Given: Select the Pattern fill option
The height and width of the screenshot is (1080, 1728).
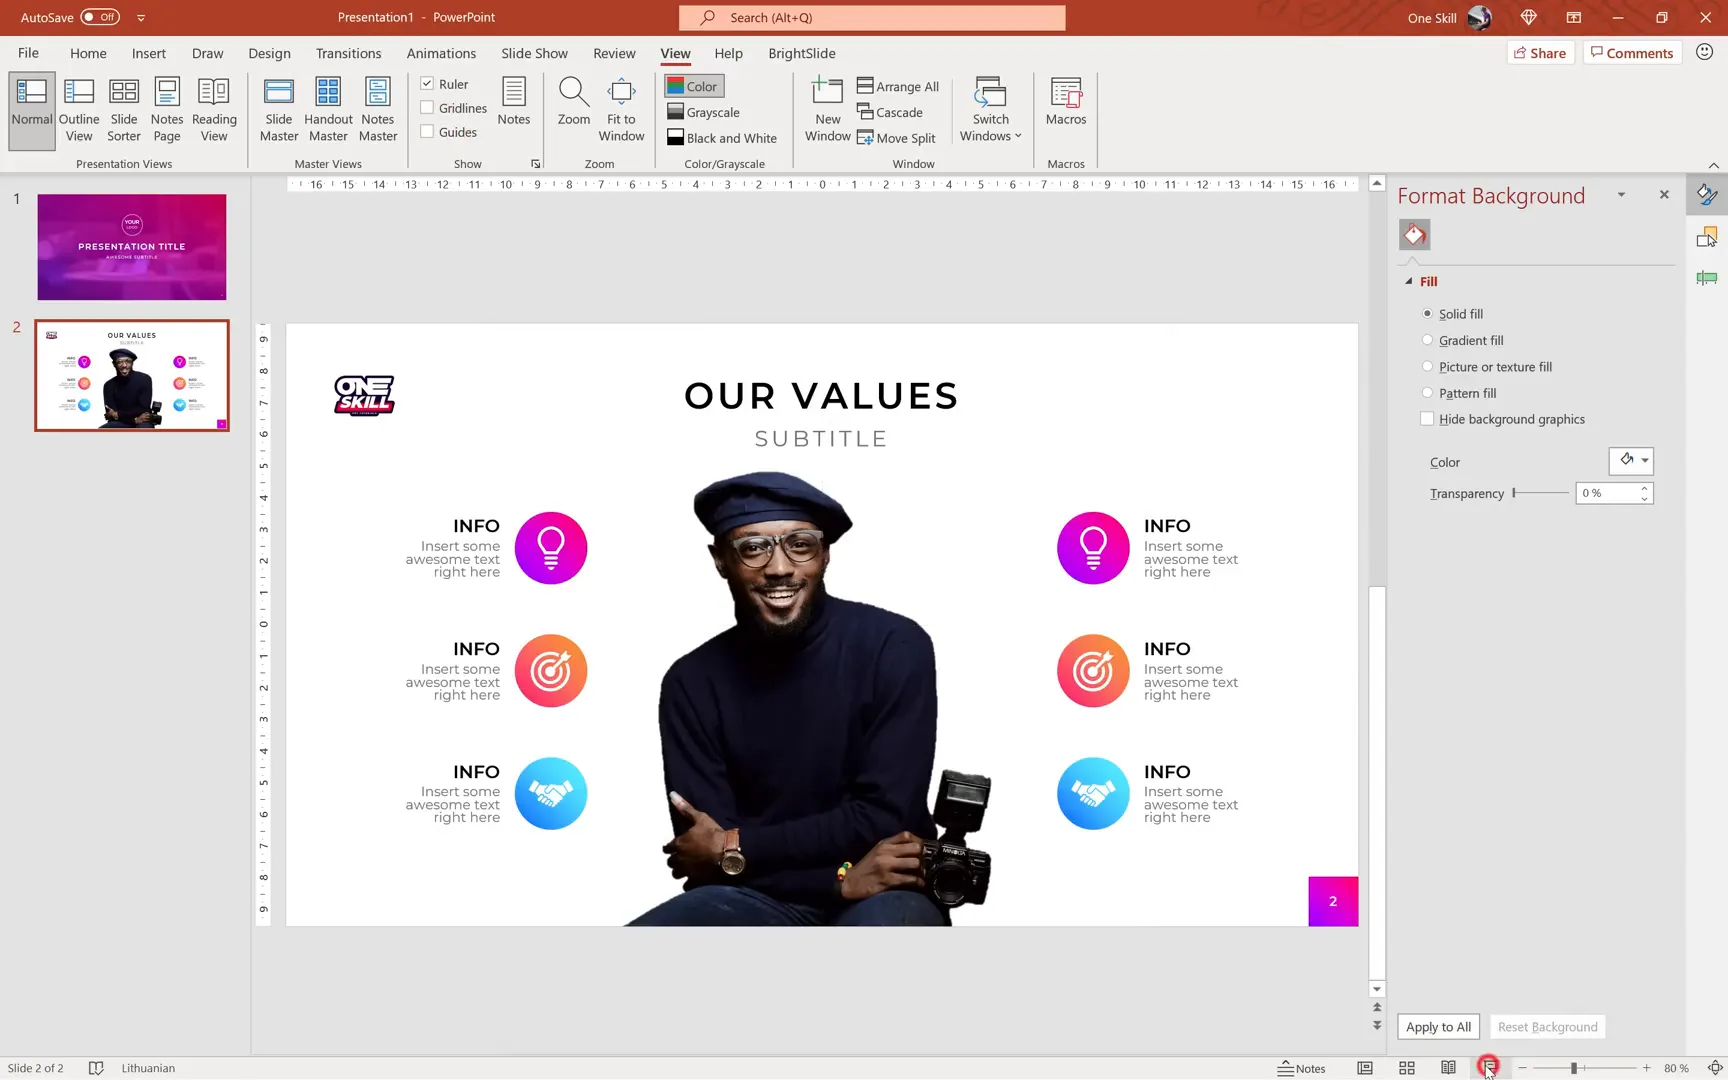Looking at the screenshot, I should point(1428,393).
